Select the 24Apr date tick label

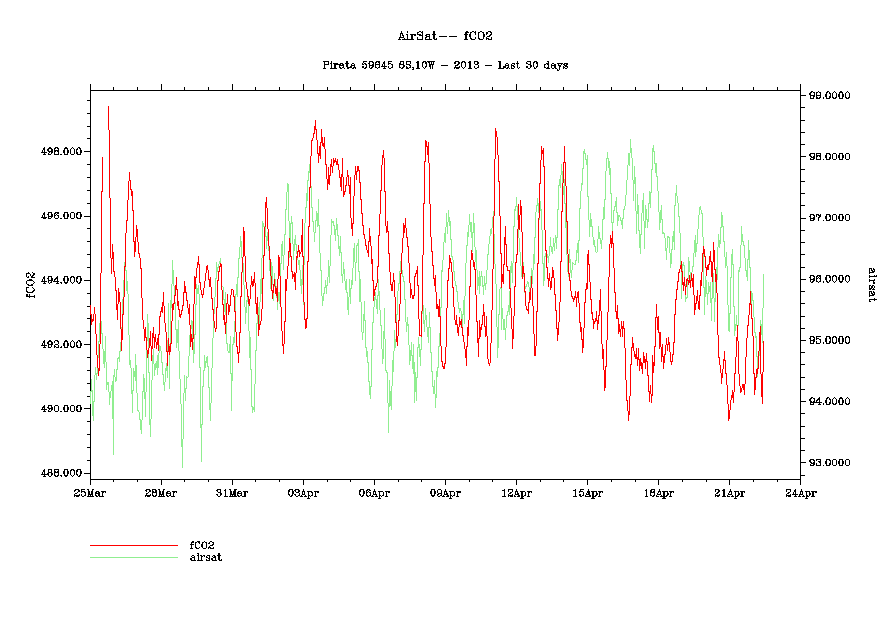tap(800, 493)
